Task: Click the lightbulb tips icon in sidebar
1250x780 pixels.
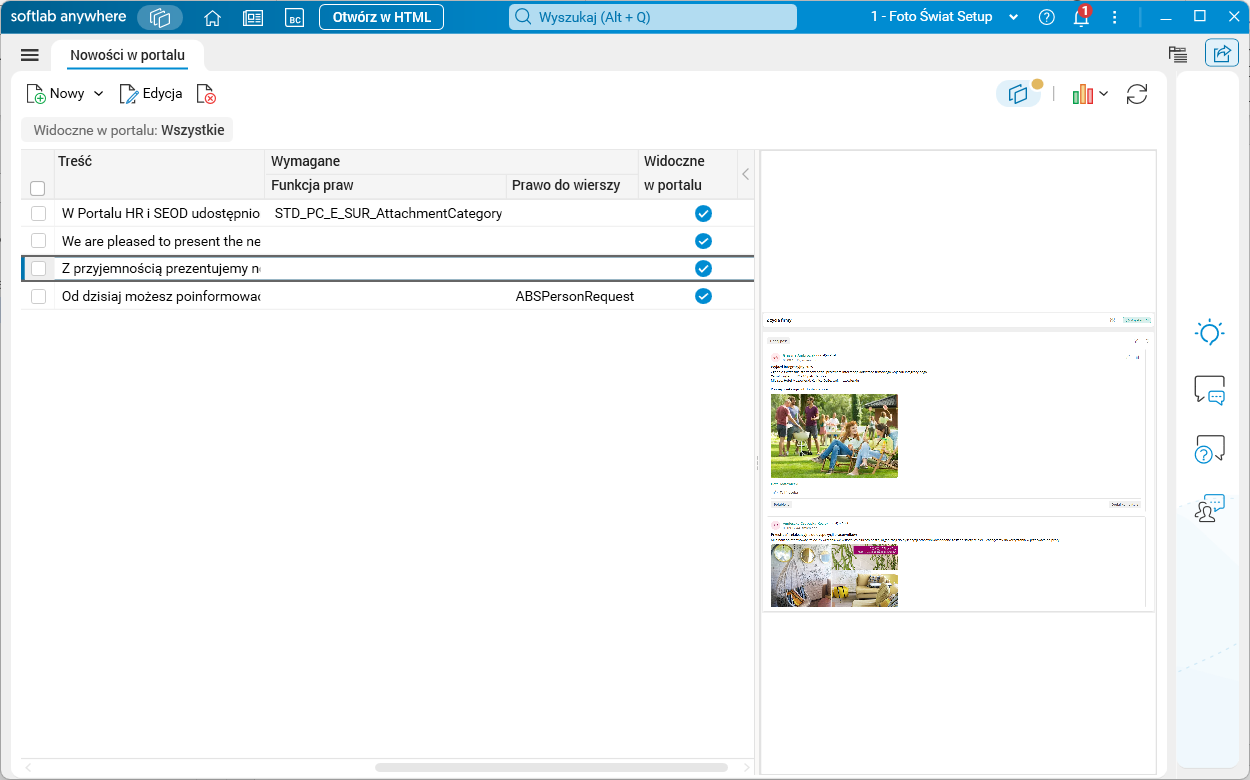Action: 1210,333
